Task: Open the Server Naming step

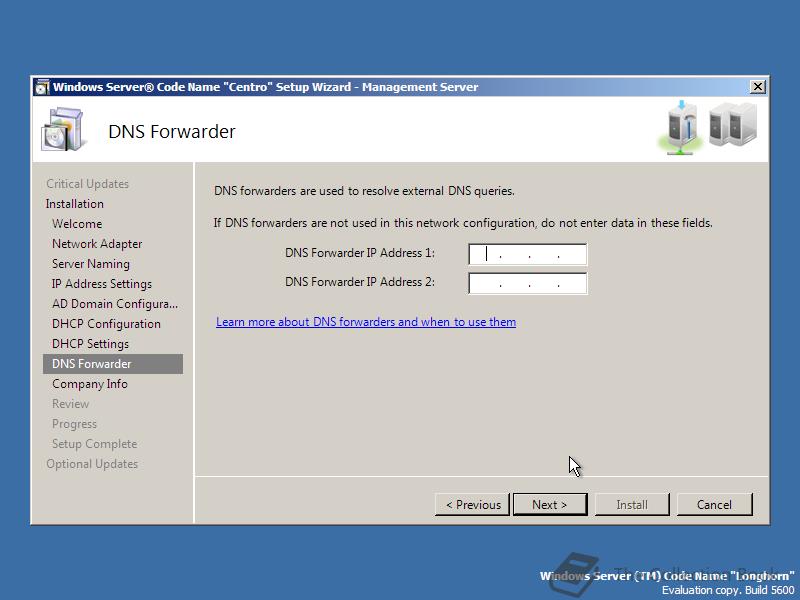Action: click(x=91, y=264)
